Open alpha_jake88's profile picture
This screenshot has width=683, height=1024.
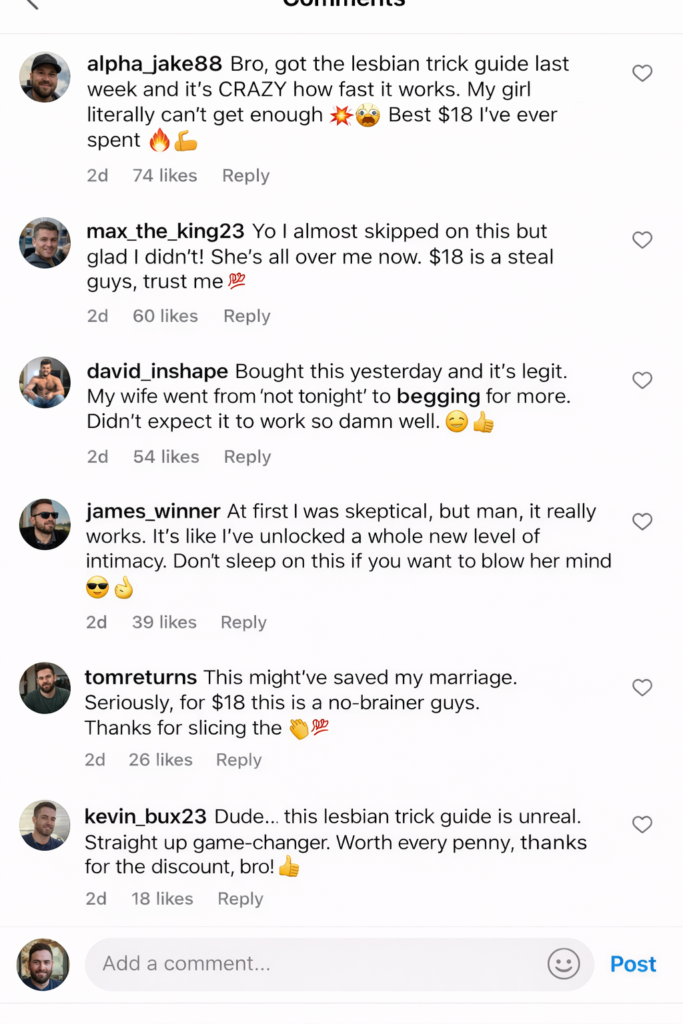click(45, 77)
